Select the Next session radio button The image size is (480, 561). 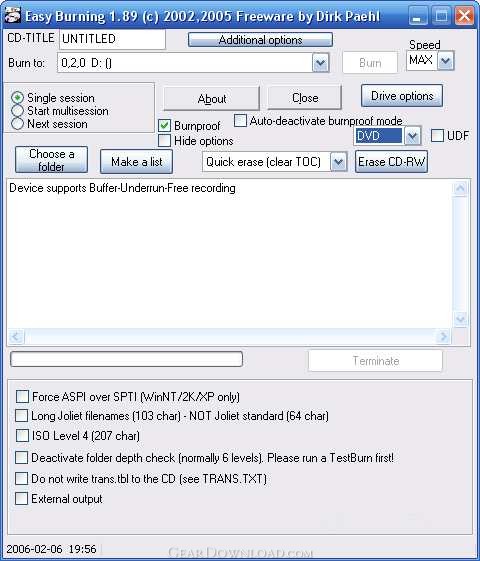point(18,124)
